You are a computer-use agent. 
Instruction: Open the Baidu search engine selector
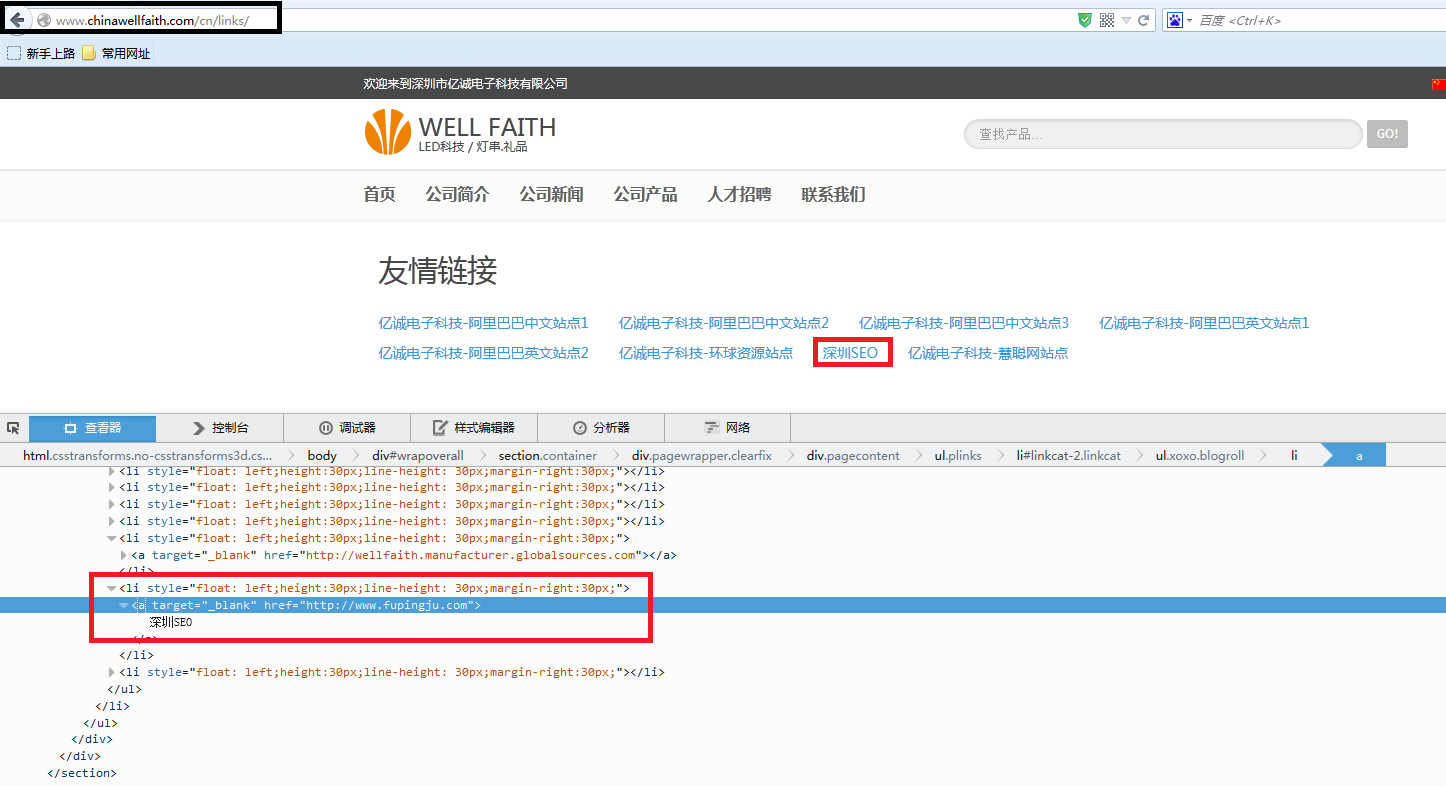(1179, 20)
